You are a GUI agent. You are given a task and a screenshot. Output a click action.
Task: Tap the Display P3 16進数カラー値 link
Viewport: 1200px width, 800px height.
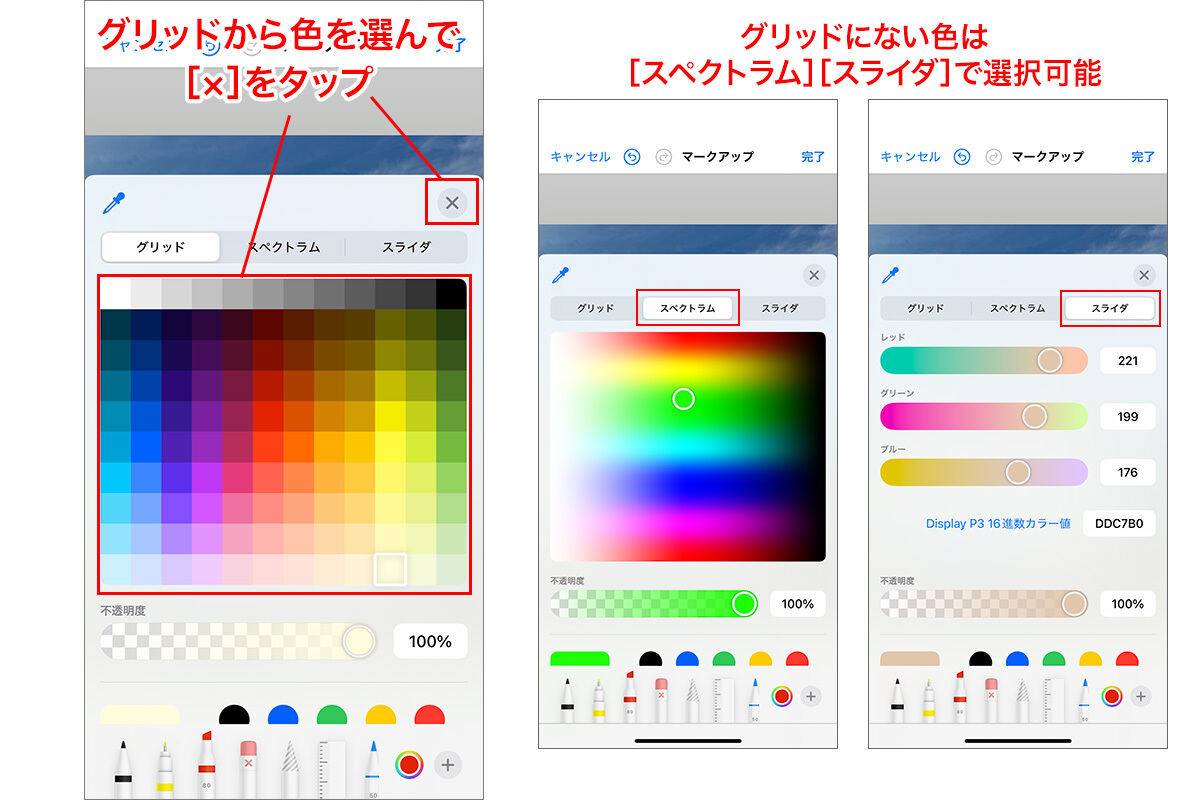point(998,523)
